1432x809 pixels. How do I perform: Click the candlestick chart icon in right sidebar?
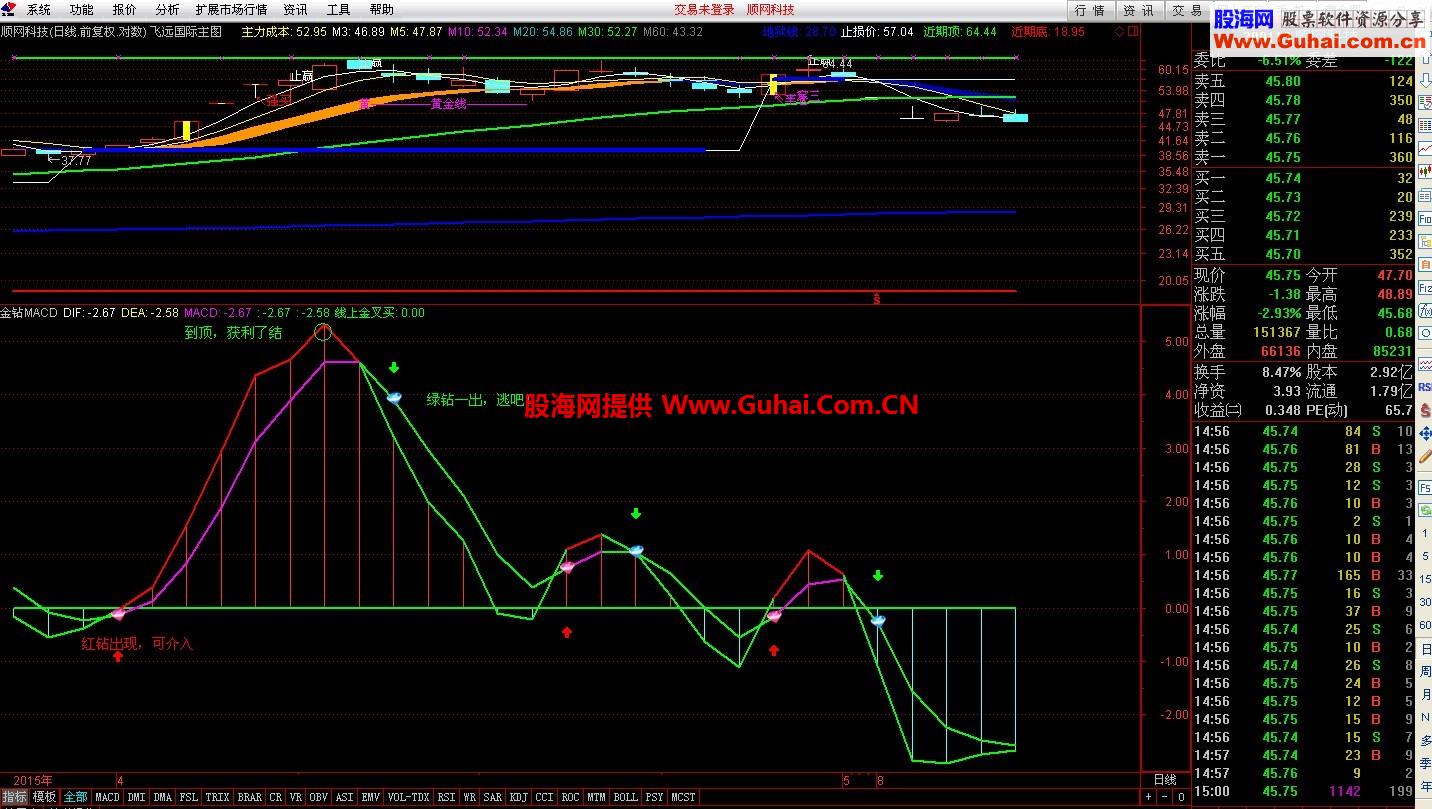pyautogui.click(x=1425, y=169)
